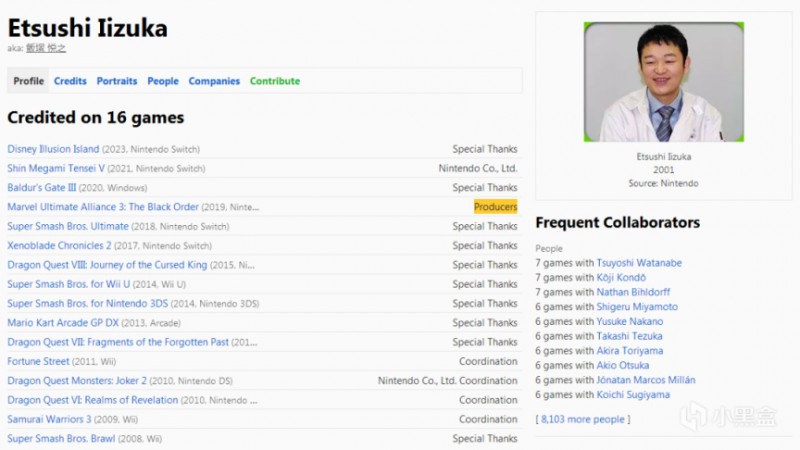The width and height of the screenshot is (800, 450).
Task: Click Special Thanks for Super Smash Bros. Brawl
Action: (x=485, y=439)
